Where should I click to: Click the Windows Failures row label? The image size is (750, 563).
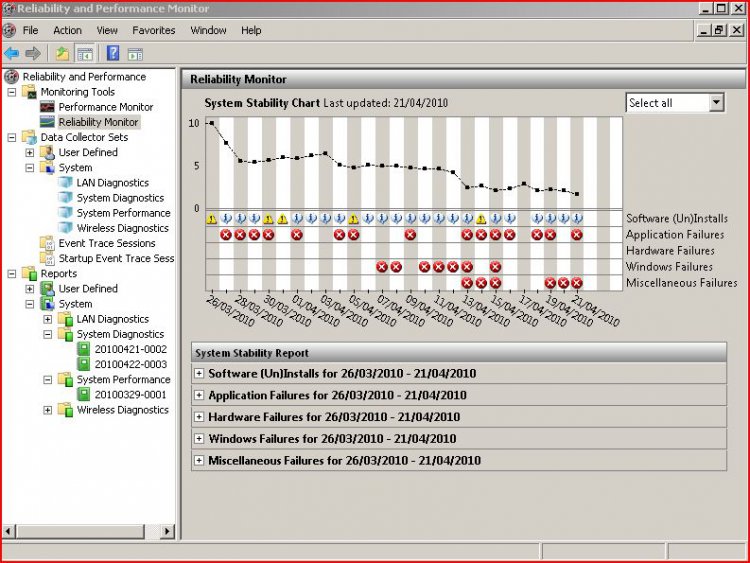point(669,266)
